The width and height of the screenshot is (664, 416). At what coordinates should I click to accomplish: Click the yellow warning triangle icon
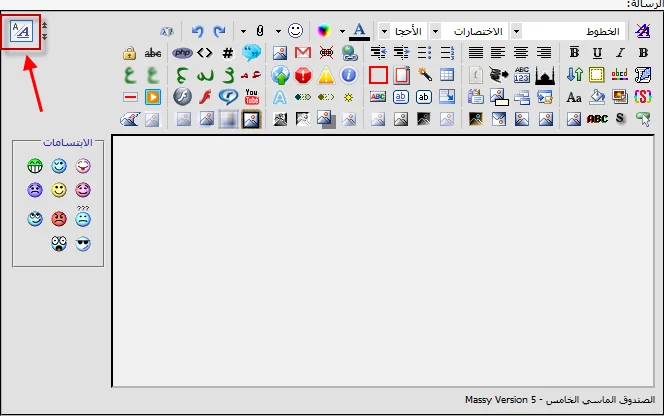coord(326,75)
